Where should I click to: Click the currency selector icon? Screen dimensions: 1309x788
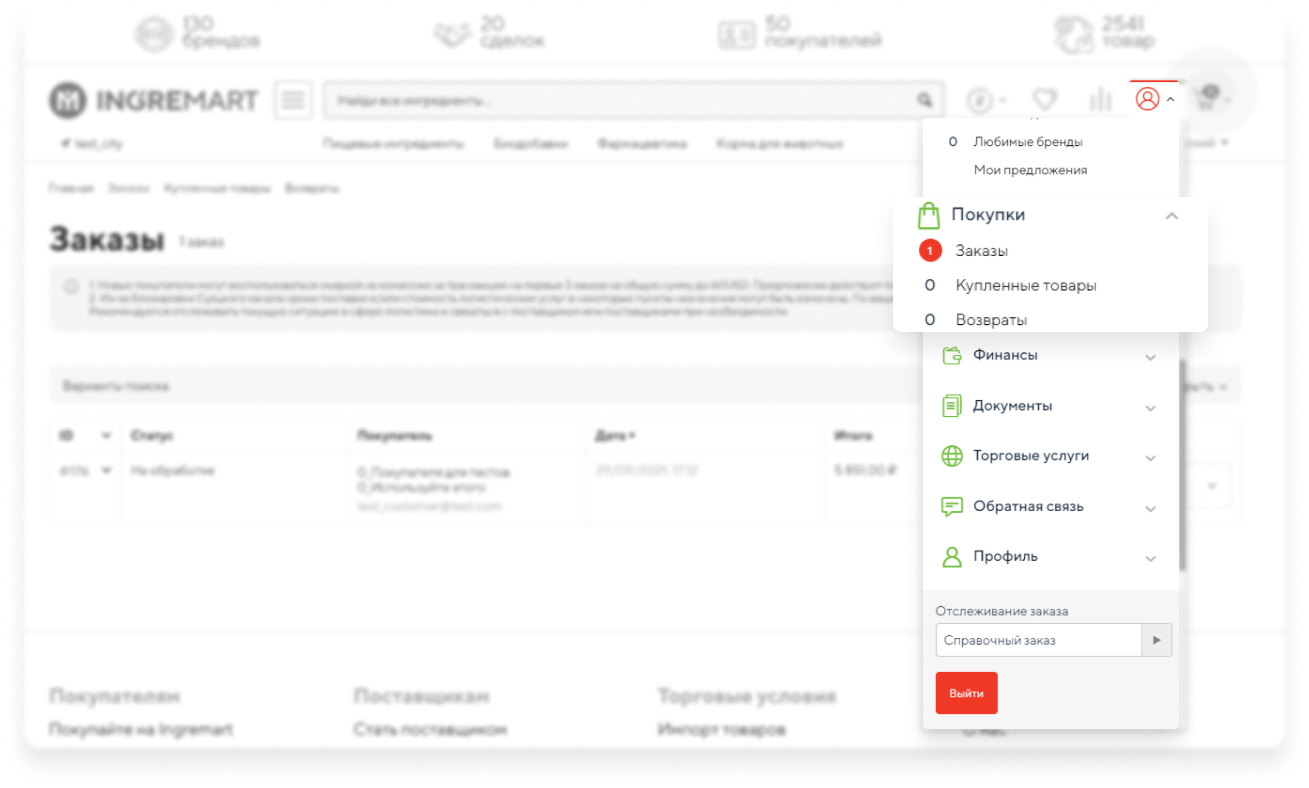[x=979, y=100]
